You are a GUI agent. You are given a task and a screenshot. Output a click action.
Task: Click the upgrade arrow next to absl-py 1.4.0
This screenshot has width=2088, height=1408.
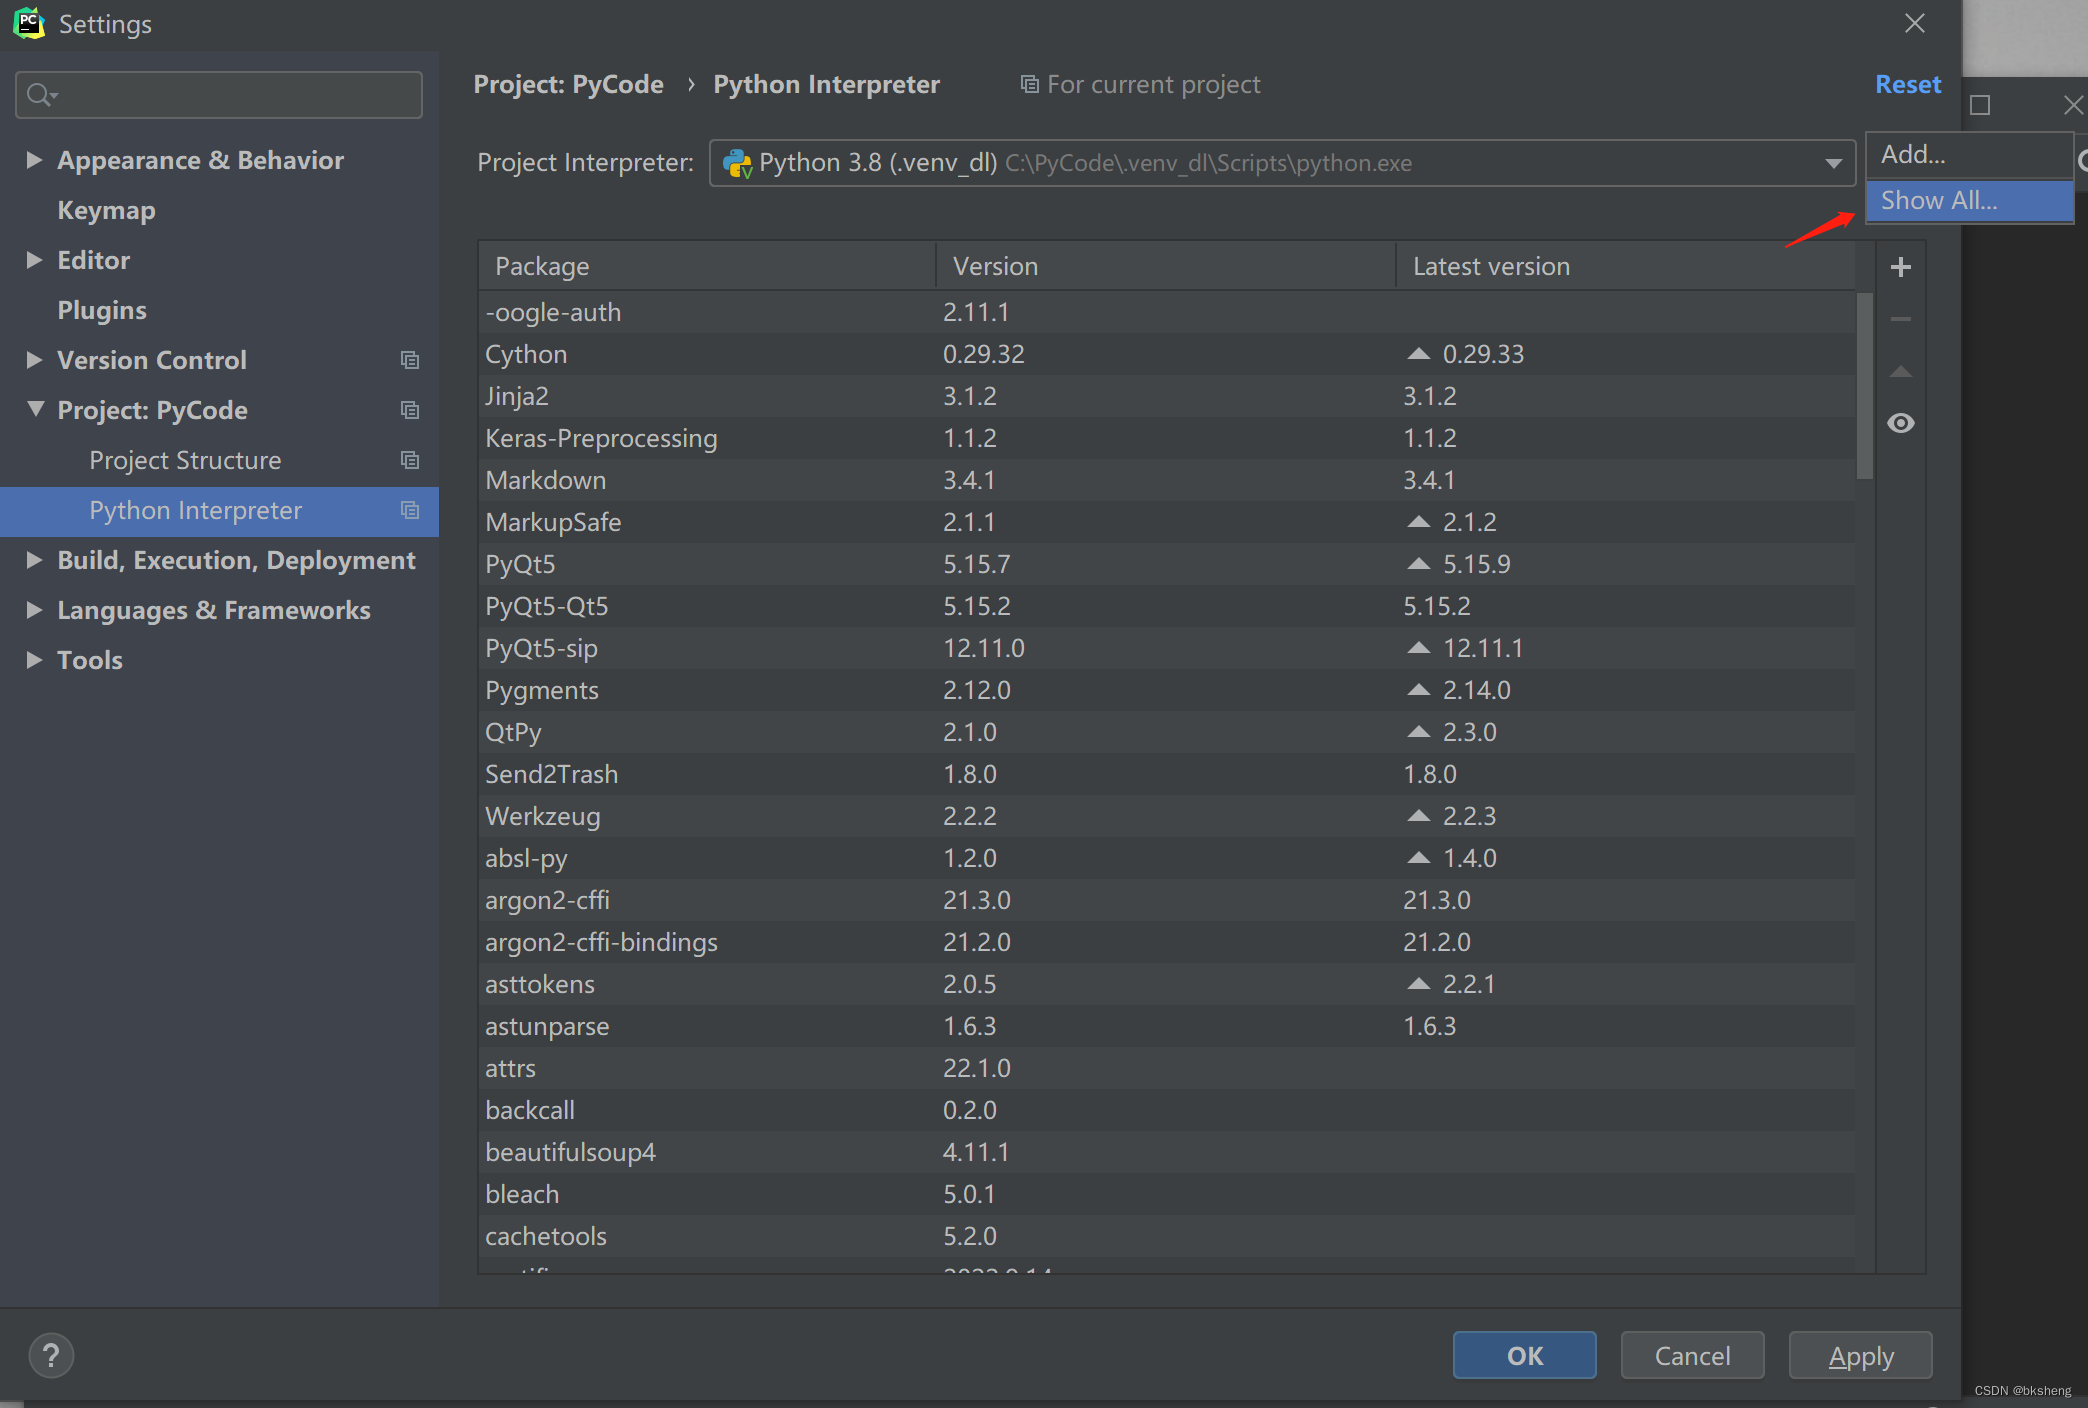coord(1418,858)
